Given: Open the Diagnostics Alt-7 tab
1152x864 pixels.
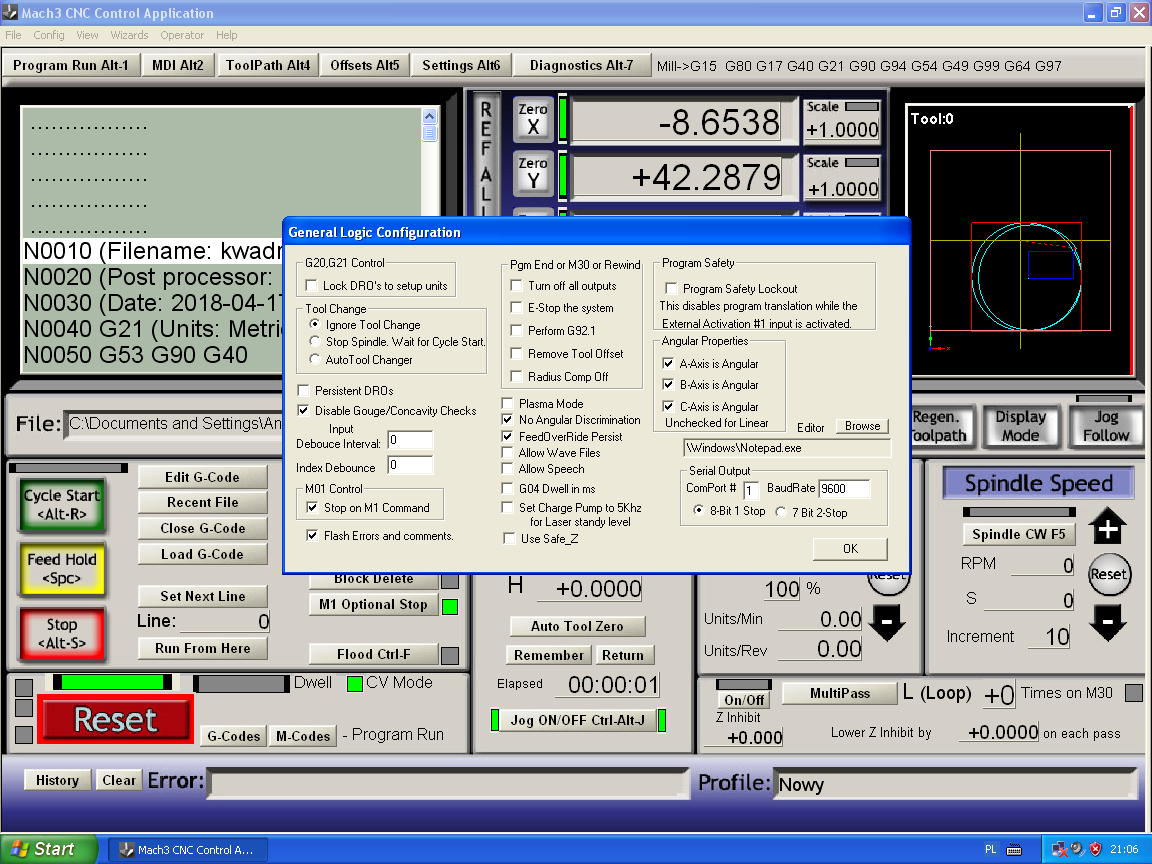Looking at the screenshot, I should point(581,65).
